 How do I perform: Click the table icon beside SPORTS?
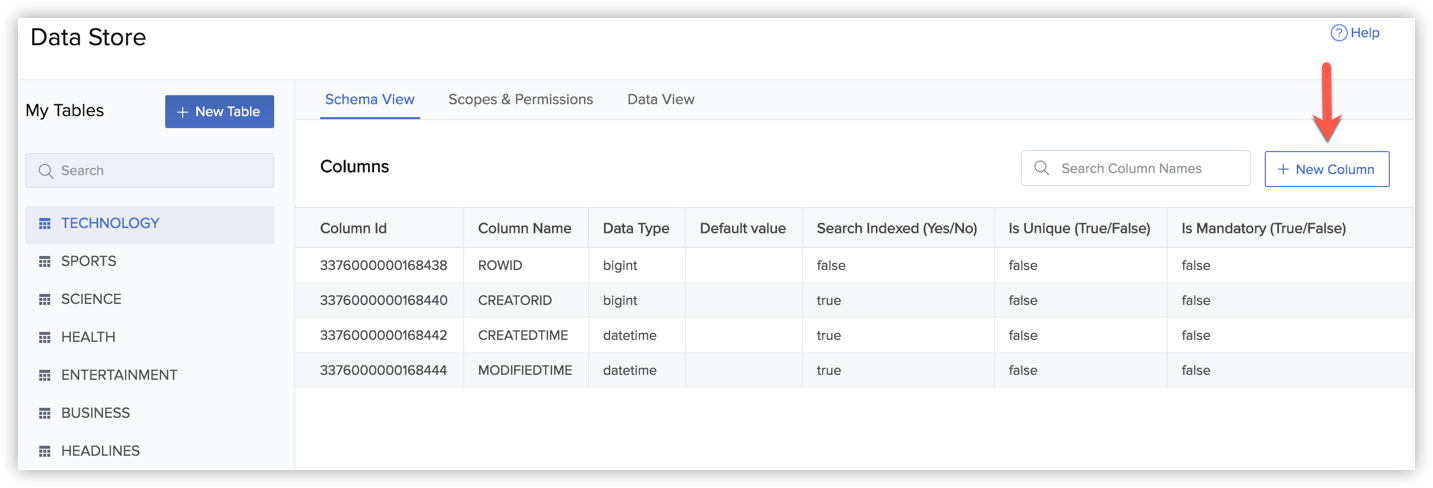tap(44, 262)
